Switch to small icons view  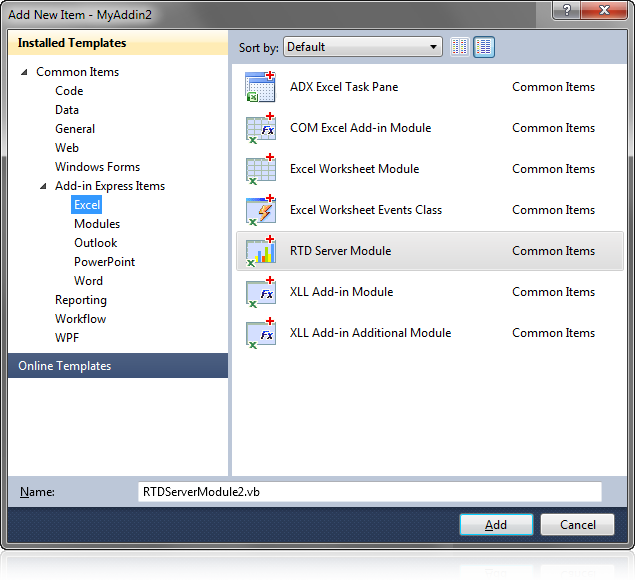[x=459, y=47]
